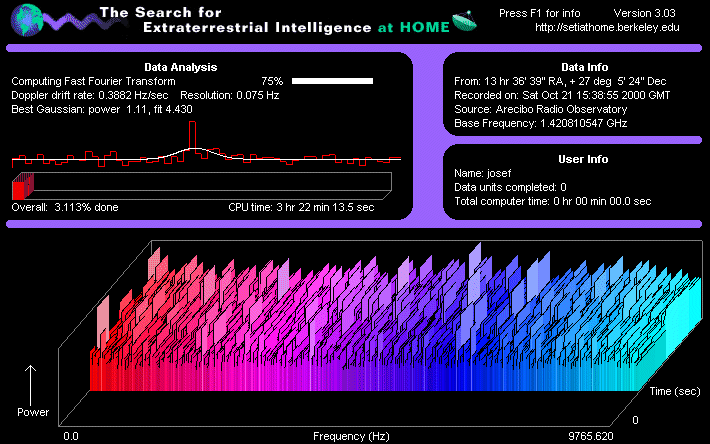Click the Data Info panel heading
Screen dimensions: 710x444
(x=573, y=67)
